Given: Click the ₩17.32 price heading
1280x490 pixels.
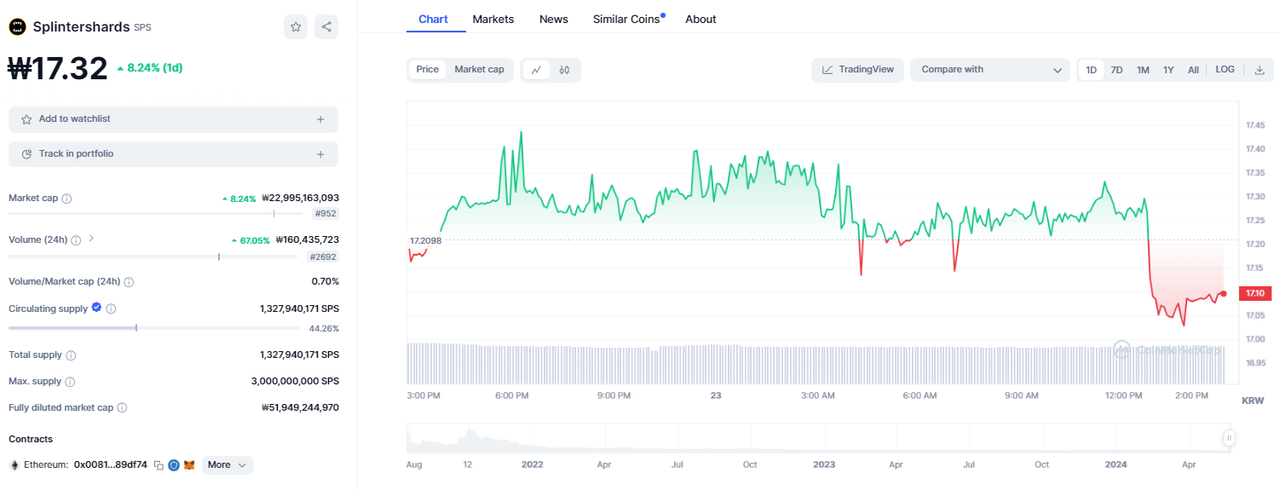Looking at the screenshot, I should click(57, 68).
